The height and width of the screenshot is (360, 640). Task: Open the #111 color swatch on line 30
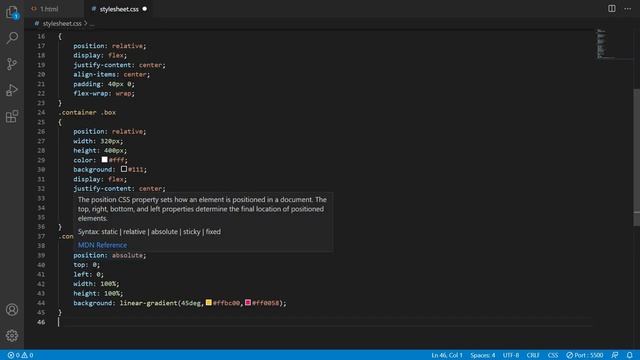(124, 169)
